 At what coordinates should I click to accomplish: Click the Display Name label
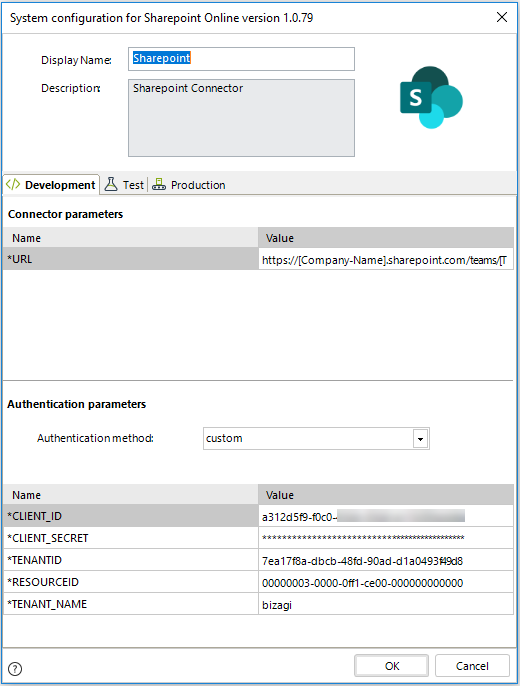(76, 60)
